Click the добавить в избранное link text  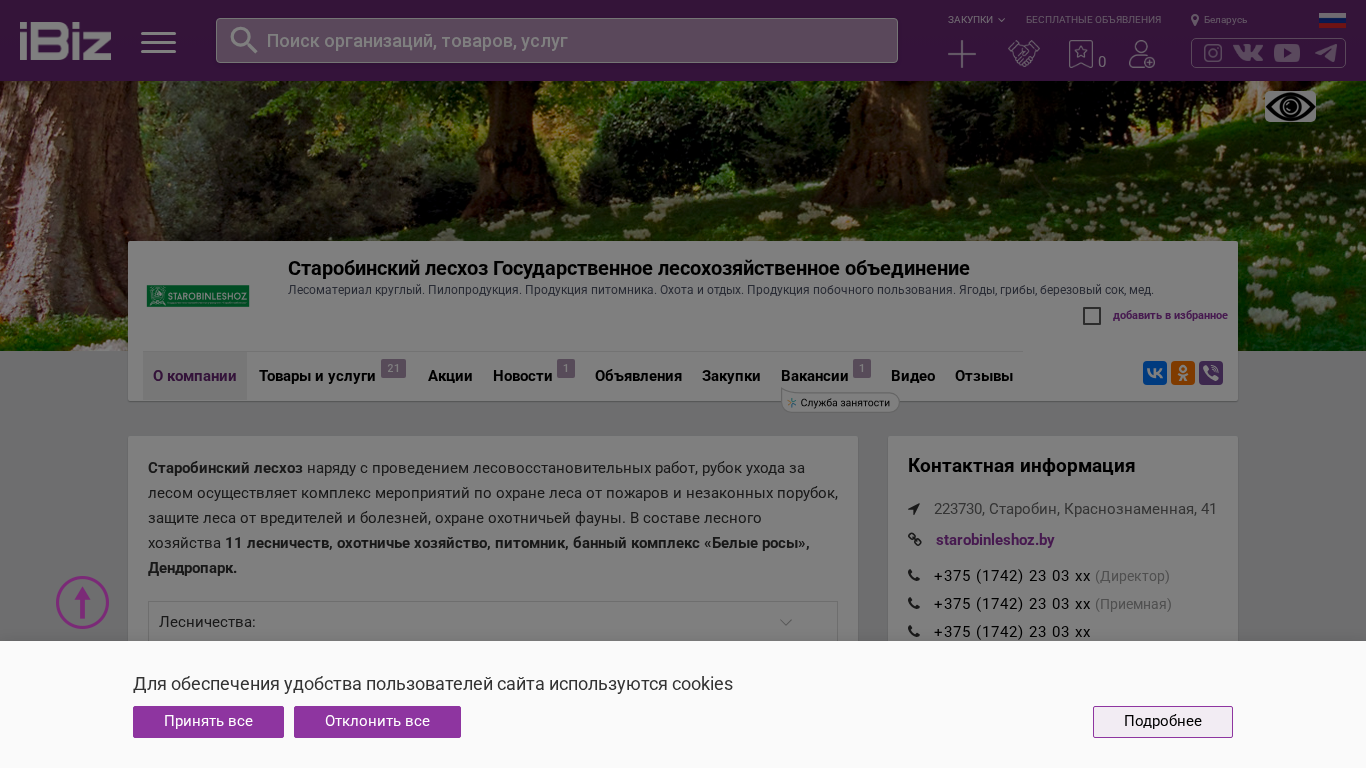[x=1170, y=316]
